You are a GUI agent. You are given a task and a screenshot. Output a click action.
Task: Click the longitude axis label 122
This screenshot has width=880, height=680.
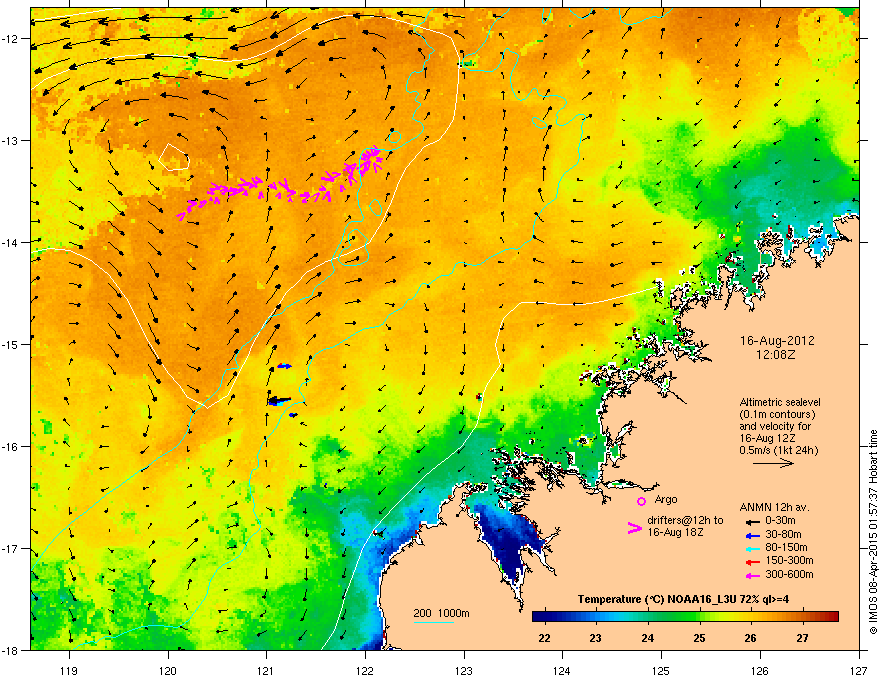(x=365, y=671)
